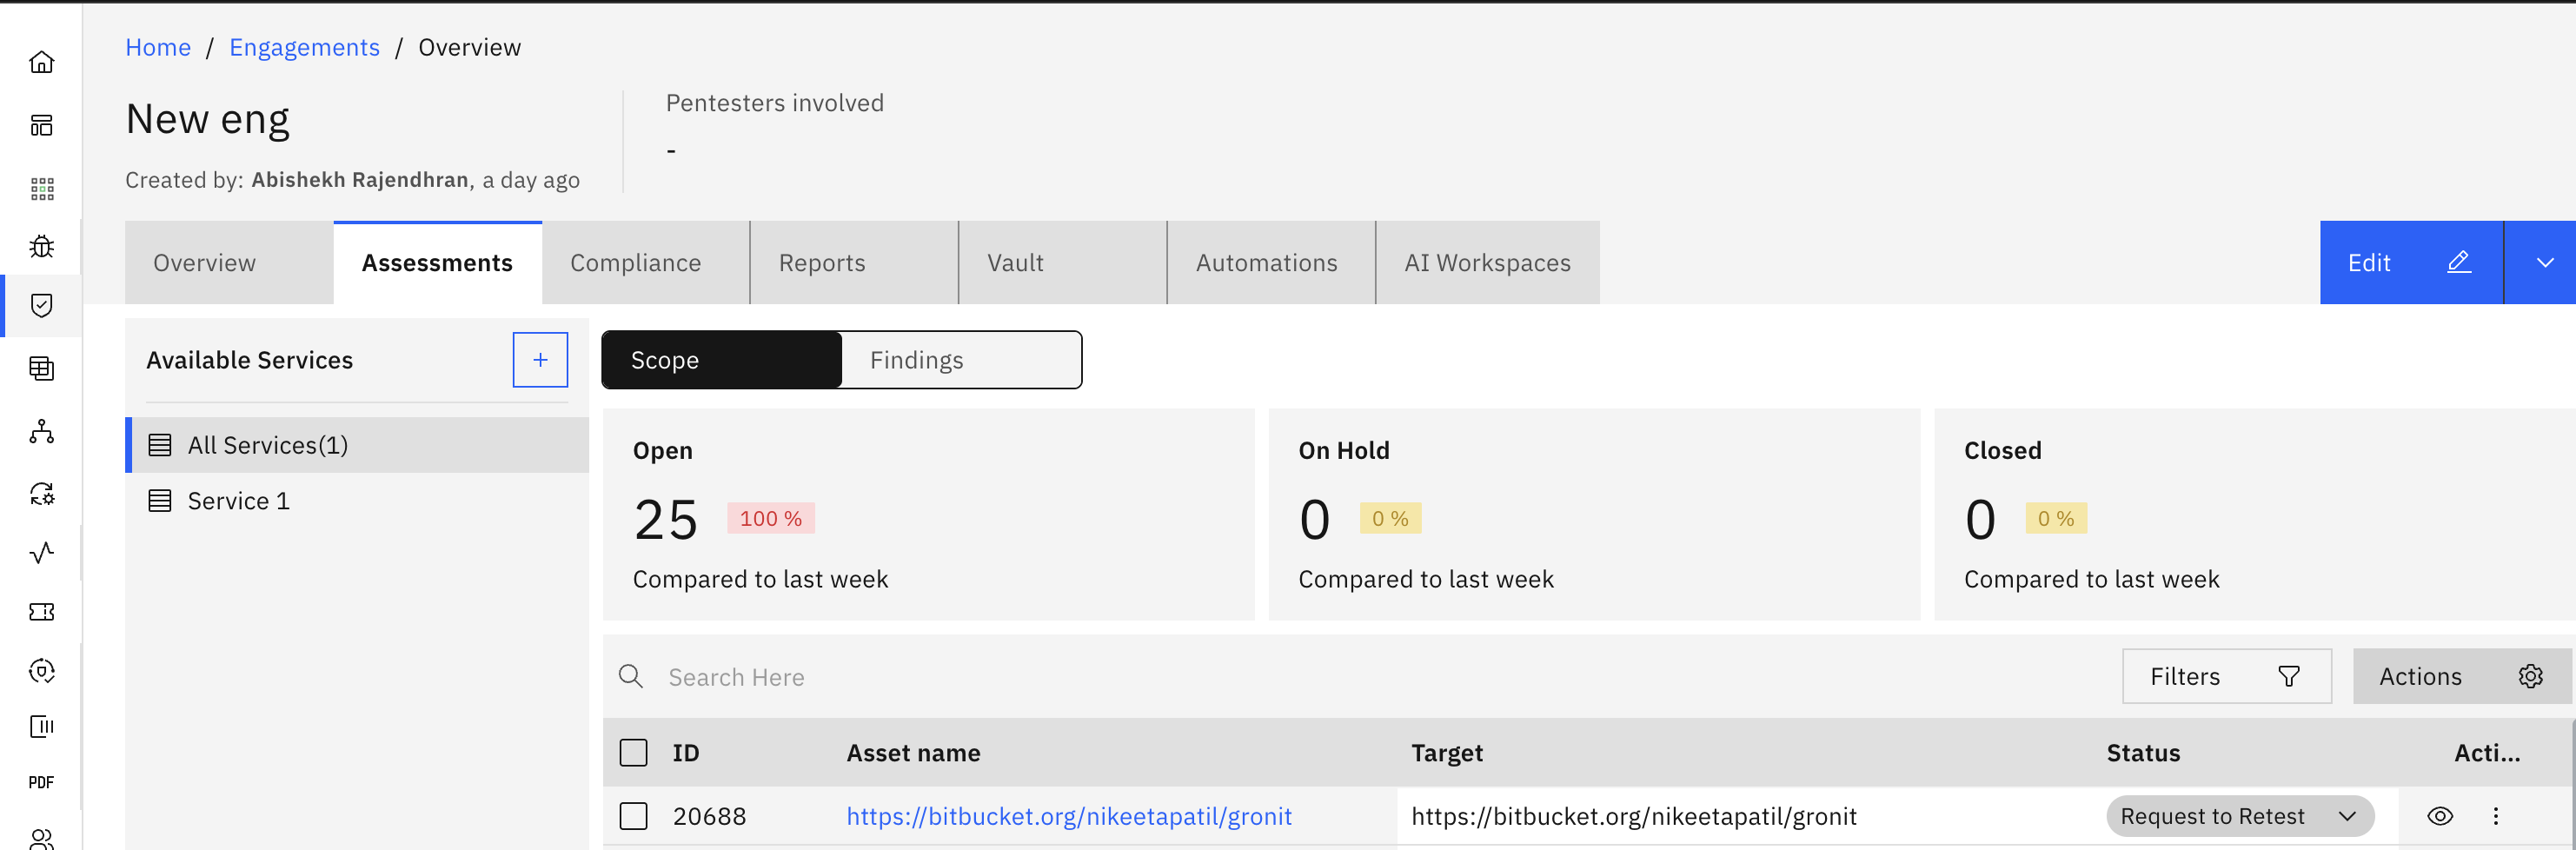Select Service 1 in Available Services
The width and height of the screenshot is (2576, 850).
click(x=239, y=501)
